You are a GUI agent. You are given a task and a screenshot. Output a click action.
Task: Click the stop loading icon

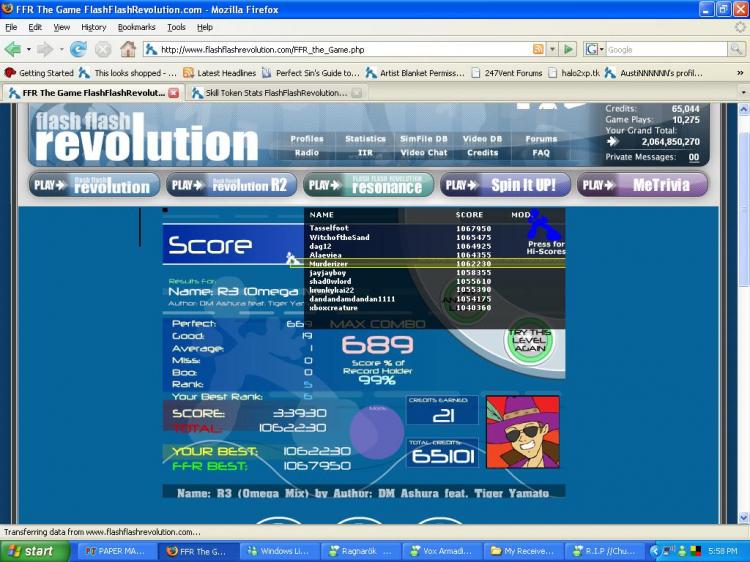pyautogui.click(x=103, y=49)
